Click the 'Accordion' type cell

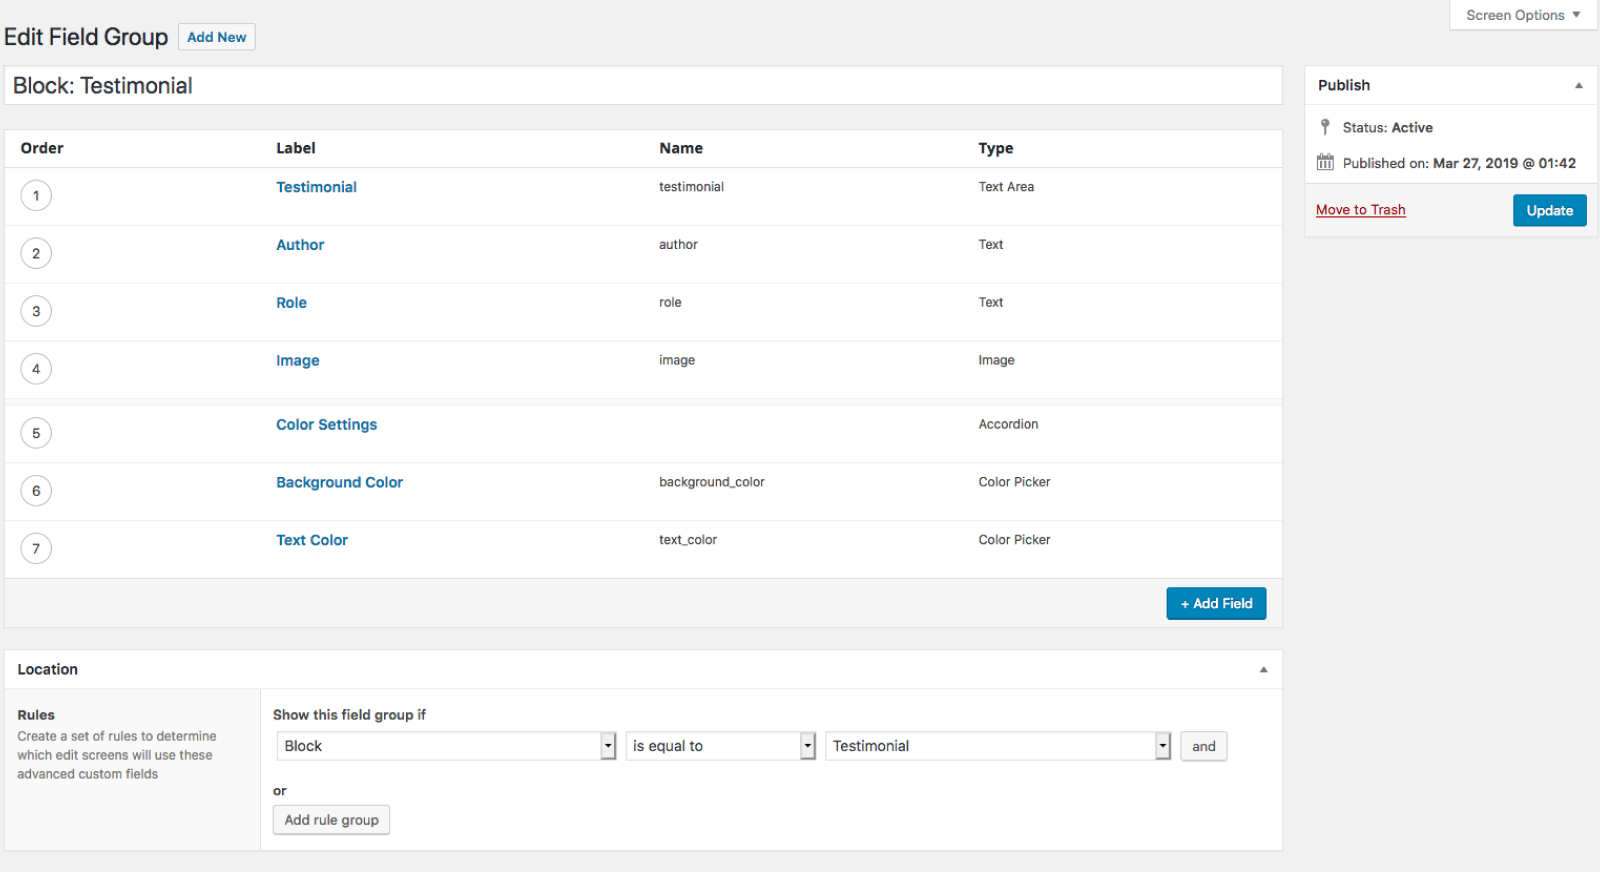point(1008,424)
